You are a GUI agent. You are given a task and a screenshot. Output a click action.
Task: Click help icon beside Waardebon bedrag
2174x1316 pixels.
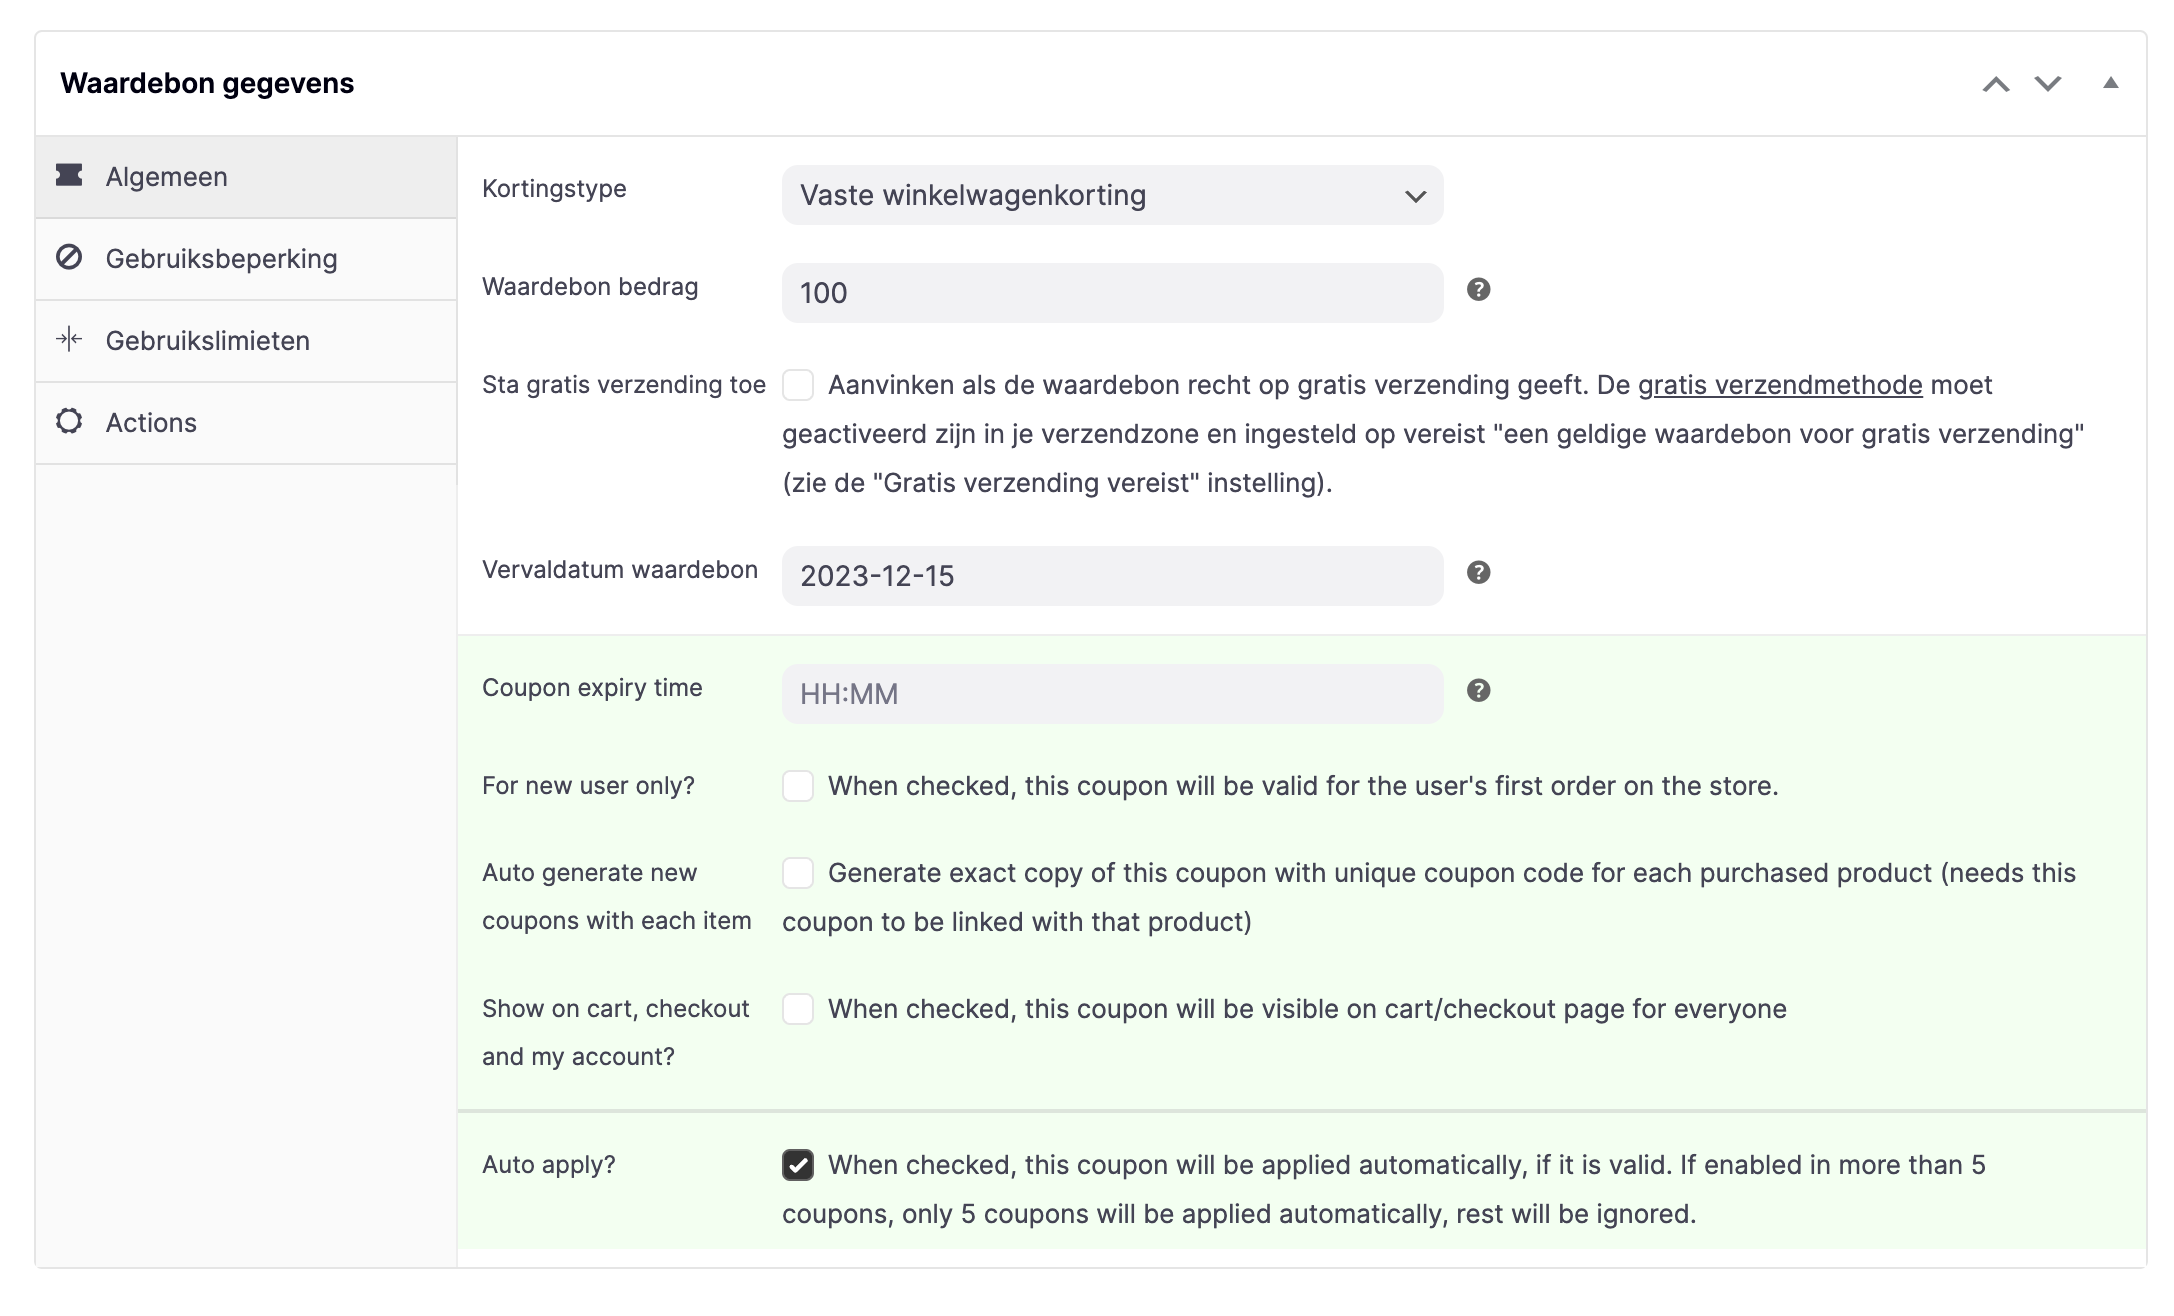coord(1478,290)
